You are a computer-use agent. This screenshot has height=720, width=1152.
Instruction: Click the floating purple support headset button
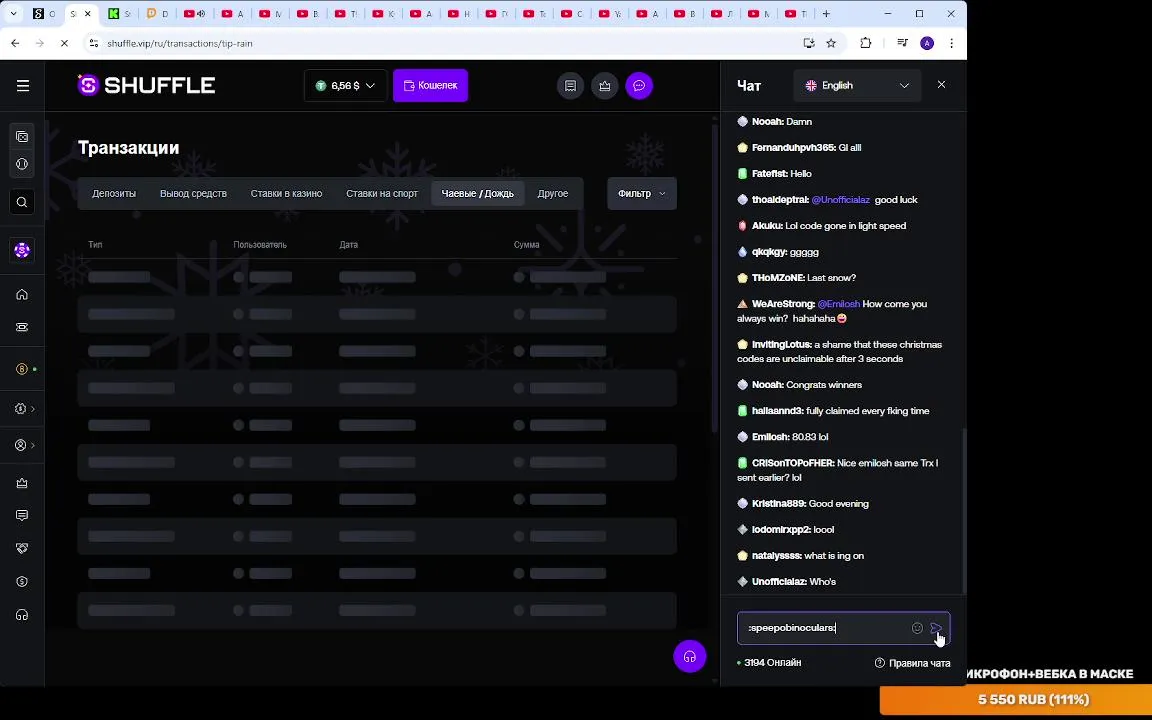click(x=689, y=656)
